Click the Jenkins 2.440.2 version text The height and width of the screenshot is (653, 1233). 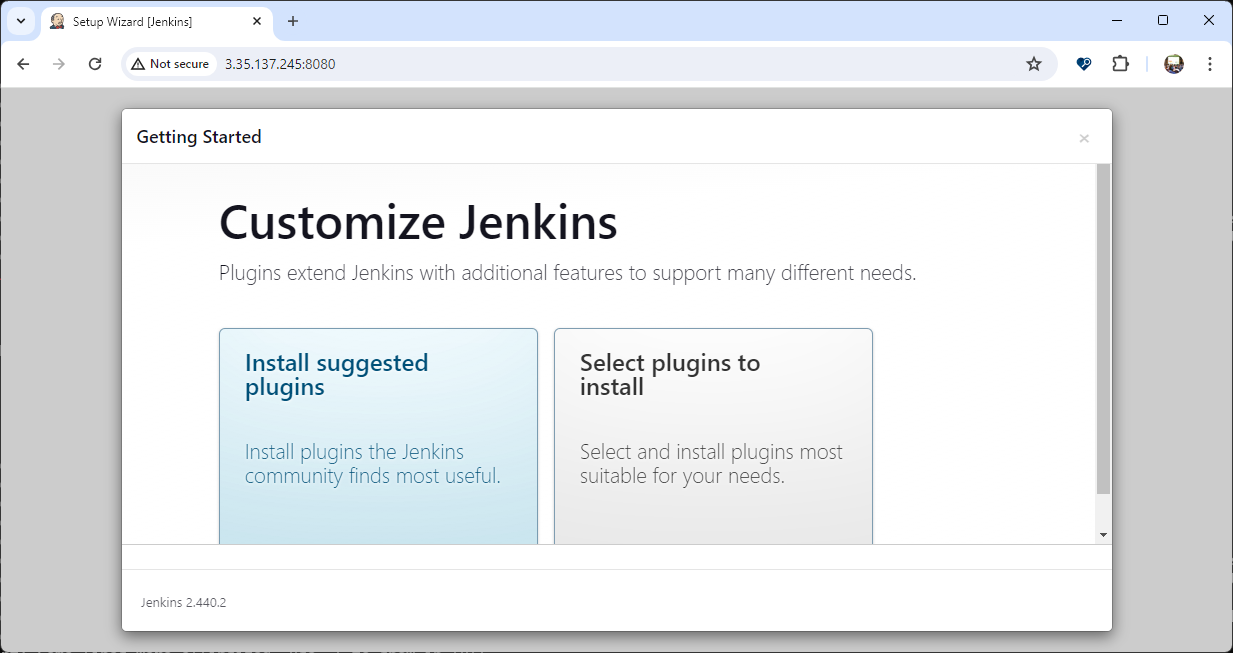(183, 602)
